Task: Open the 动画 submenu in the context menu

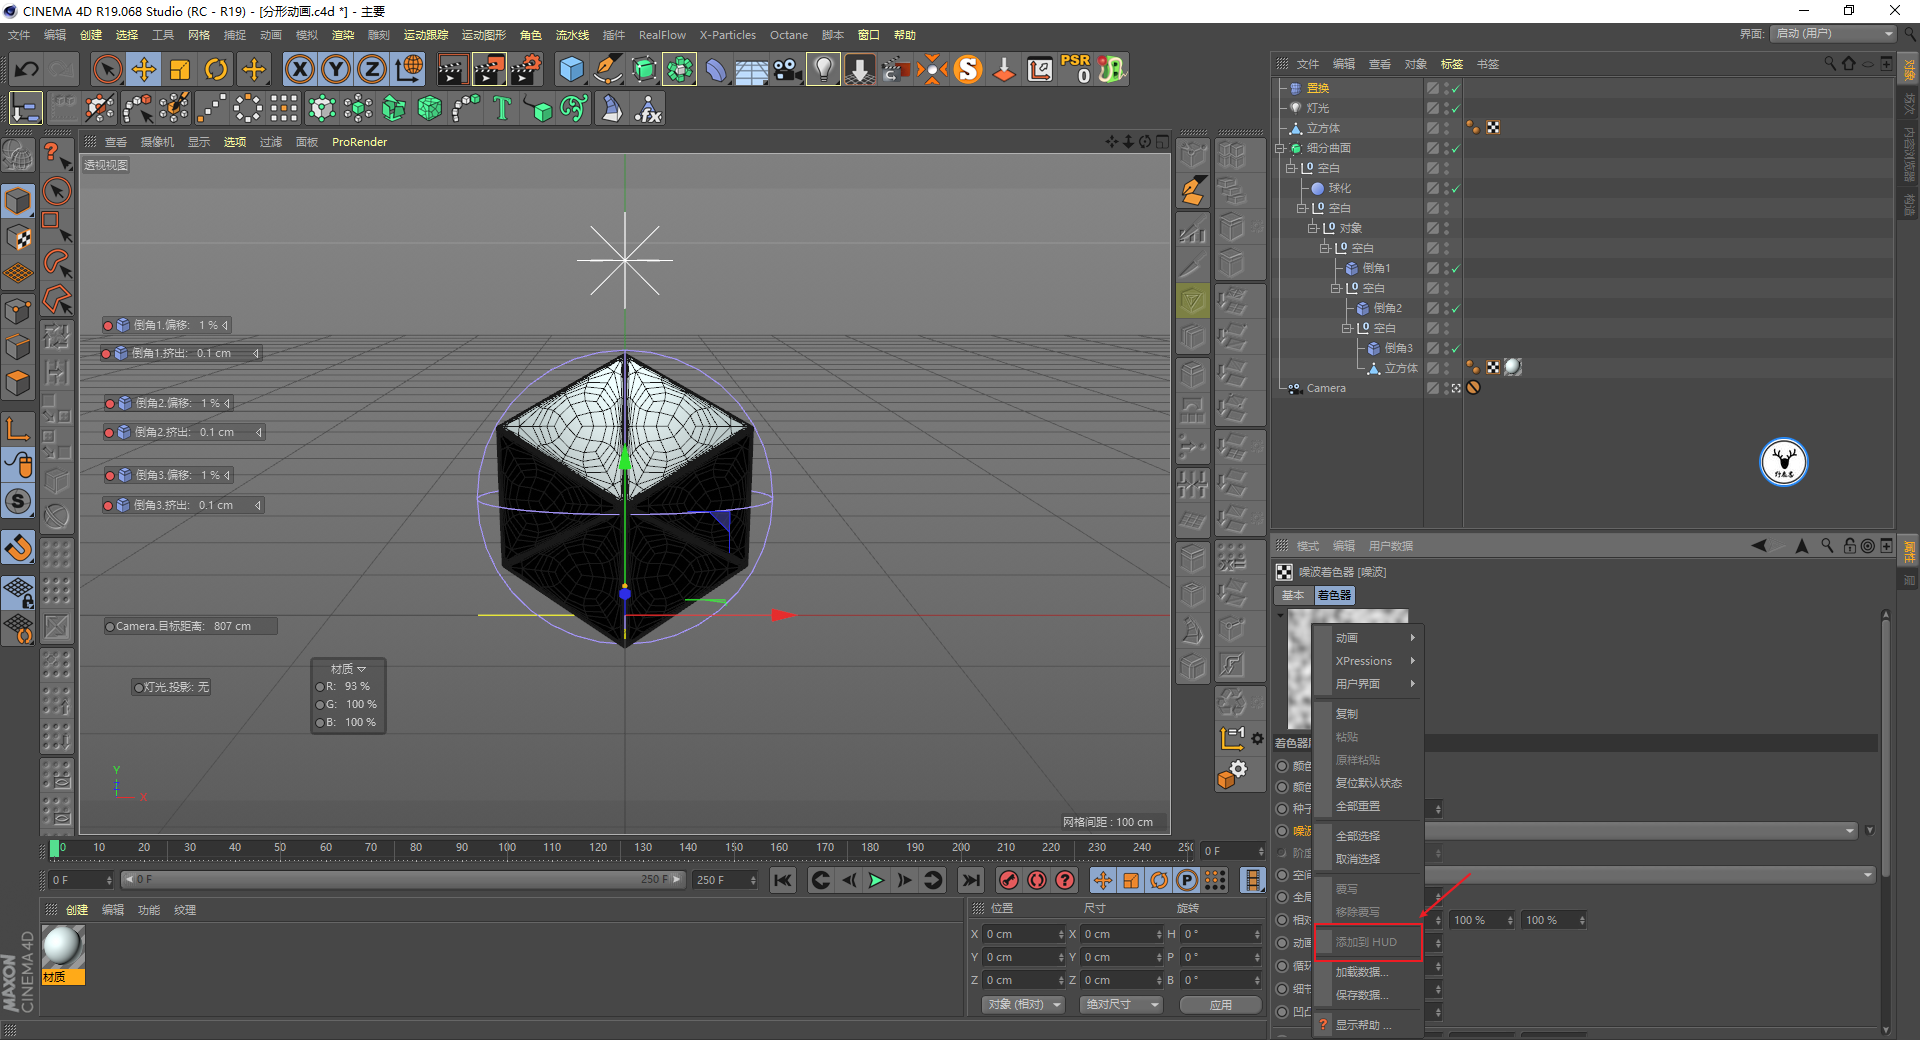Action: pos(1376,638)
